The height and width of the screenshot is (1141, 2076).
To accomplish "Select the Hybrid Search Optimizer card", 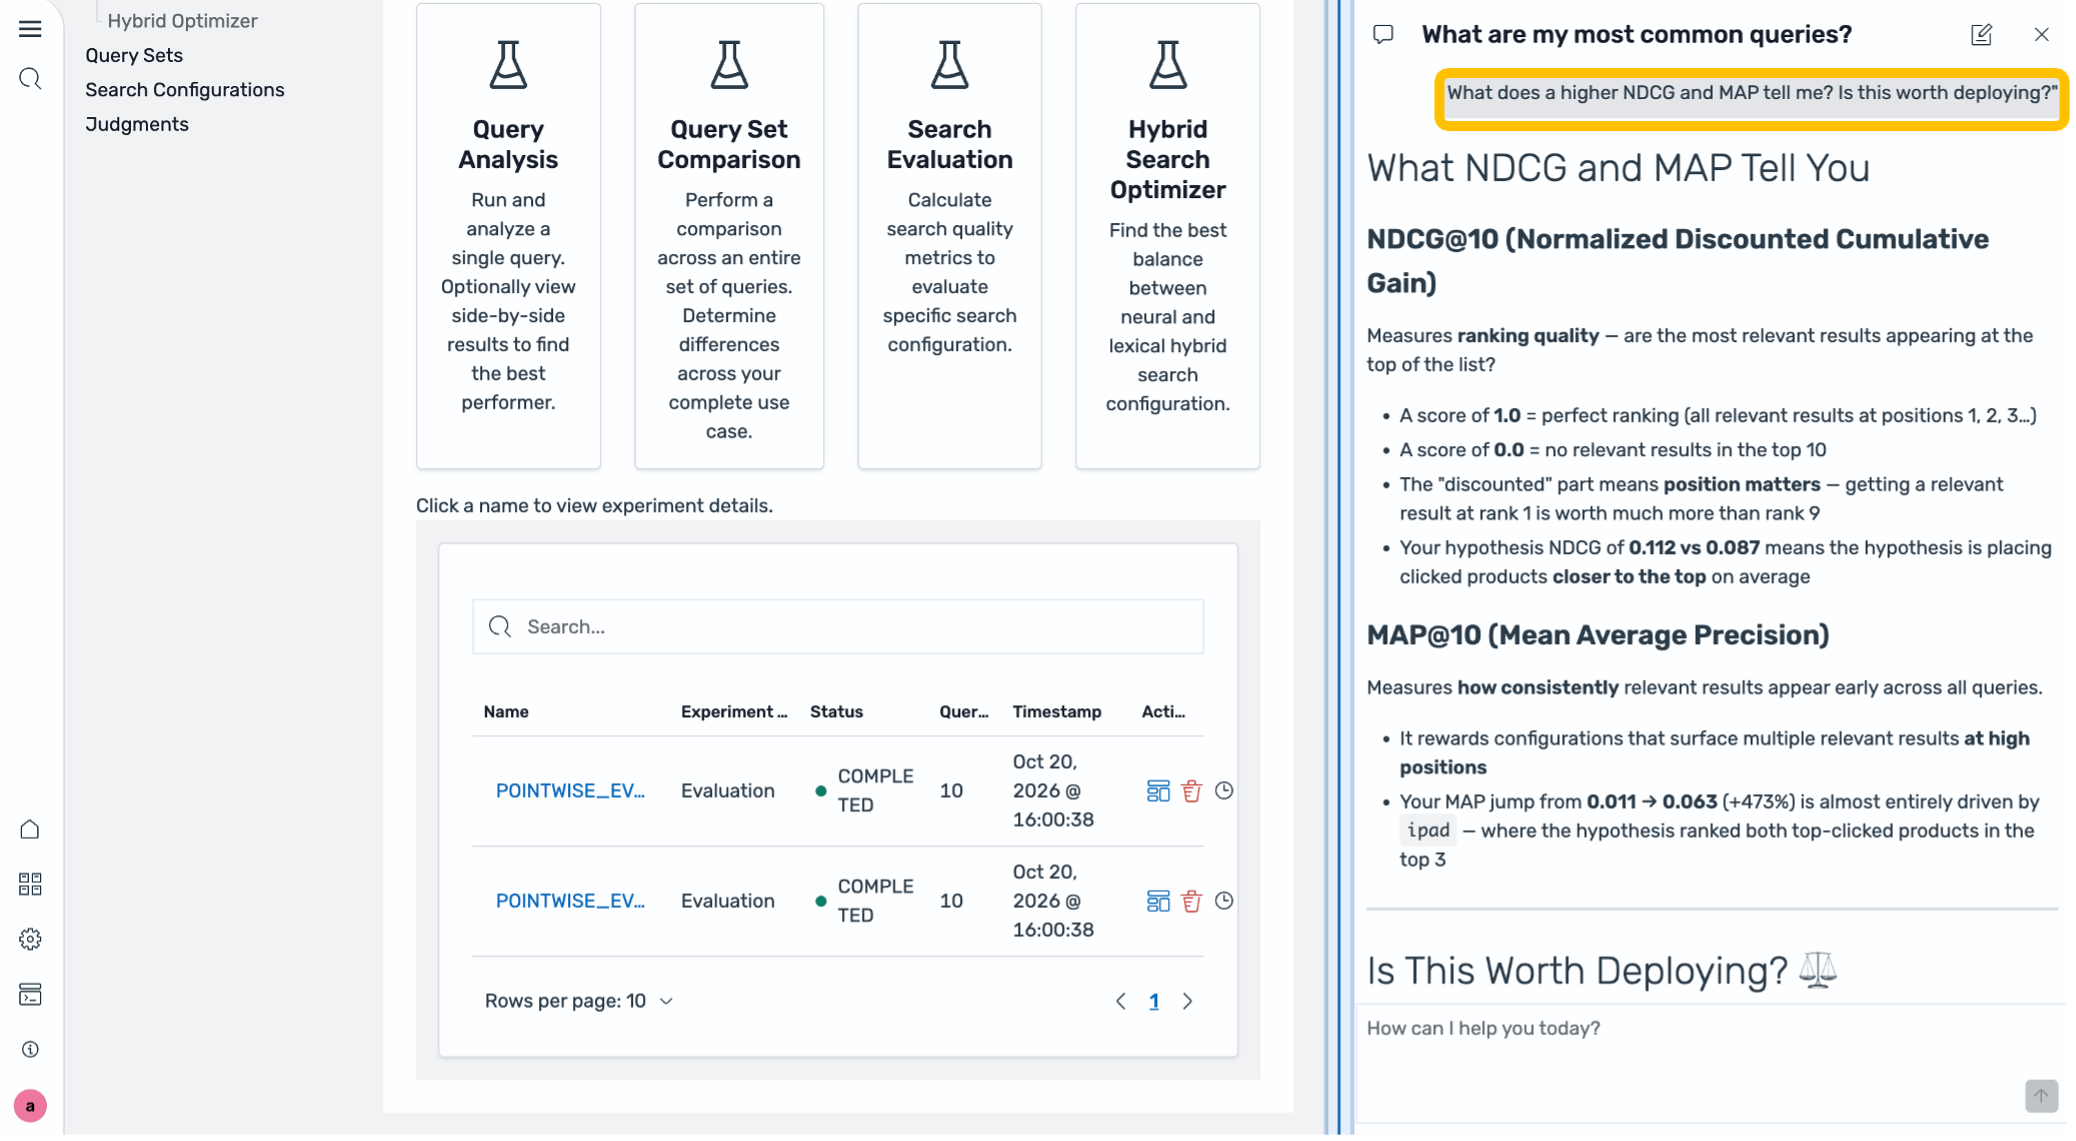I will 1167,236.
